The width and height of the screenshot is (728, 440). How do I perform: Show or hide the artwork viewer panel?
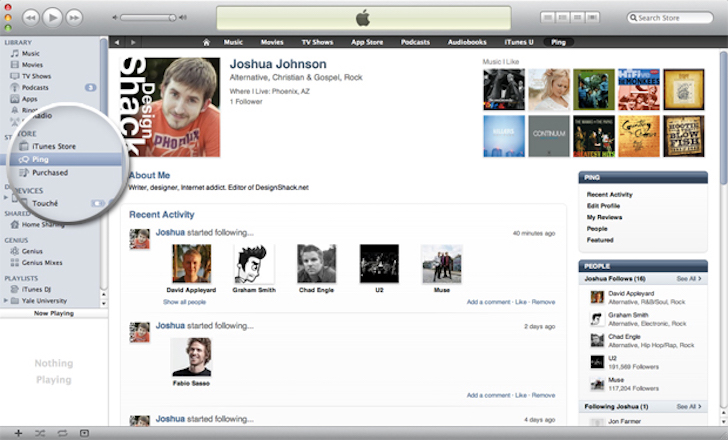coord(84,432)
